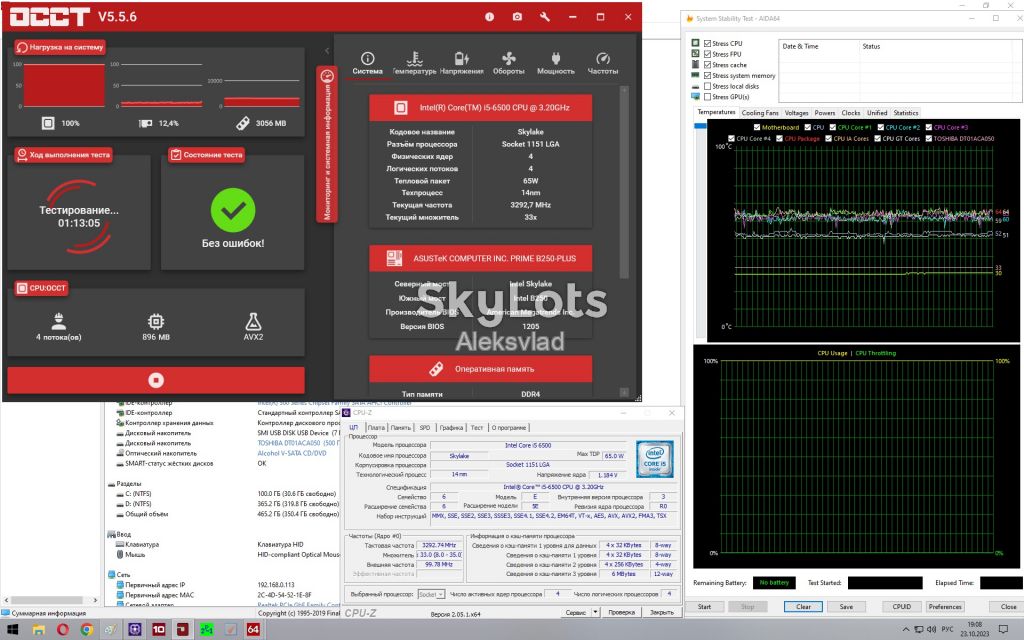Open the CPU-Z Память tab
The height and width of the screenshot is (640, 1024).
pos(401,428)
